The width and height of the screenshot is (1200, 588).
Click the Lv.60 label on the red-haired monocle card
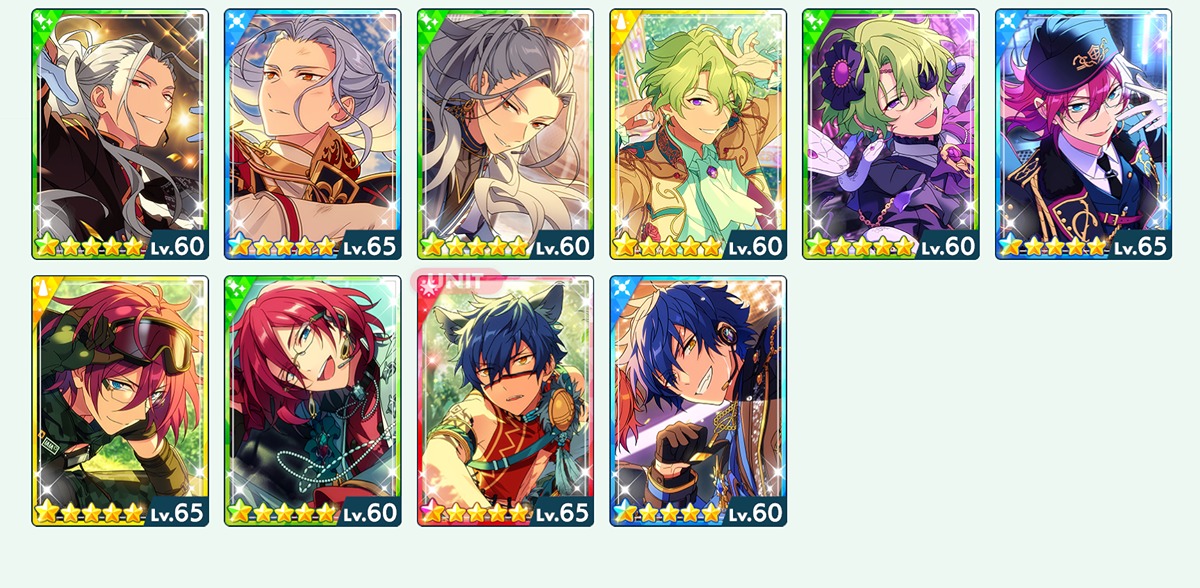point(370,513)
